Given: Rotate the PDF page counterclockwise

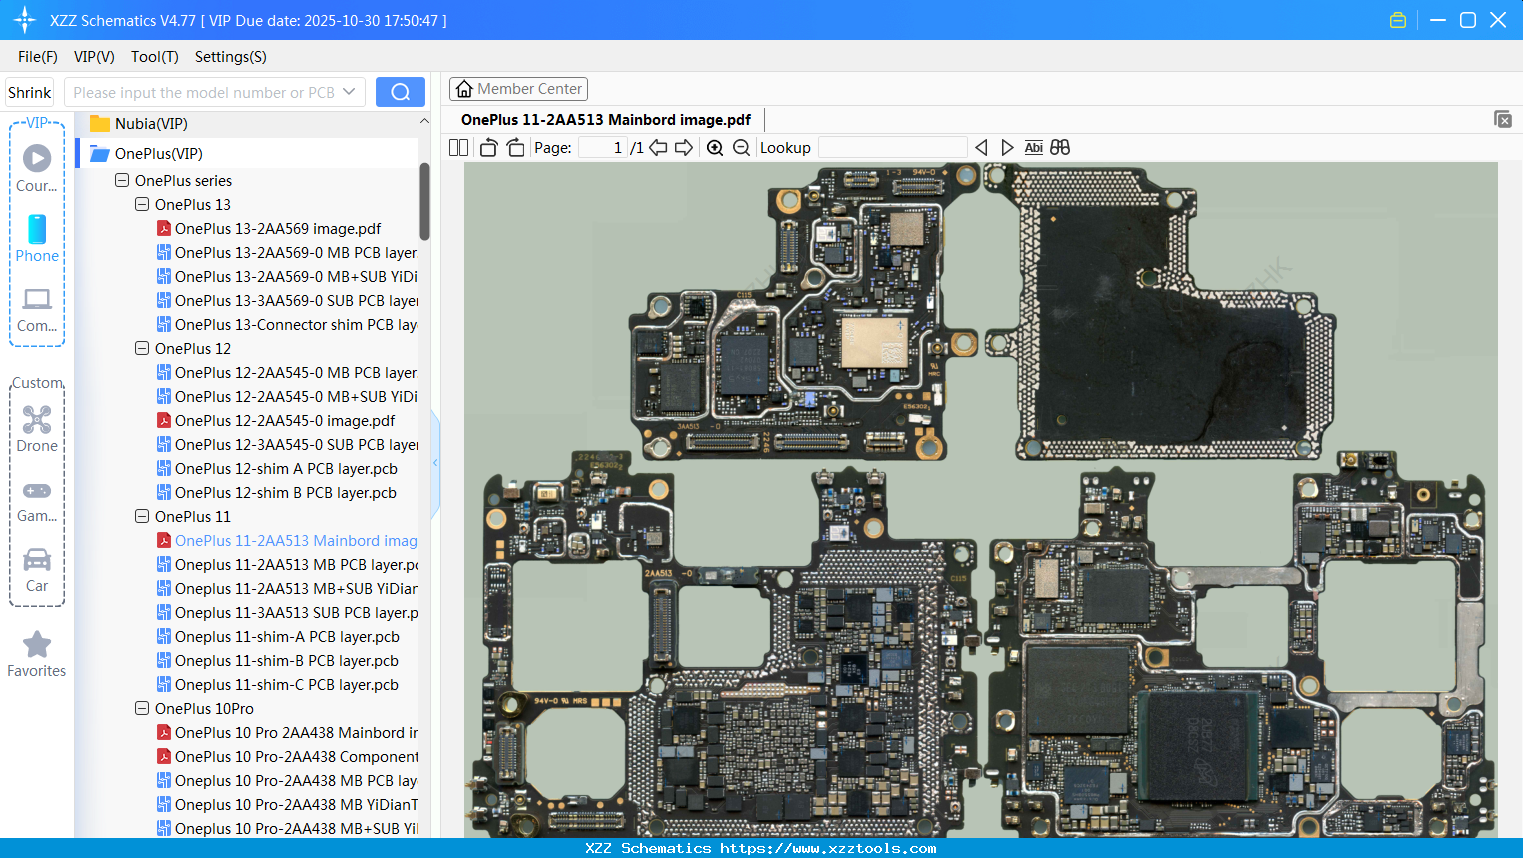Looking at the screenshot, I should pyautogui.click(x=488, y=147).
